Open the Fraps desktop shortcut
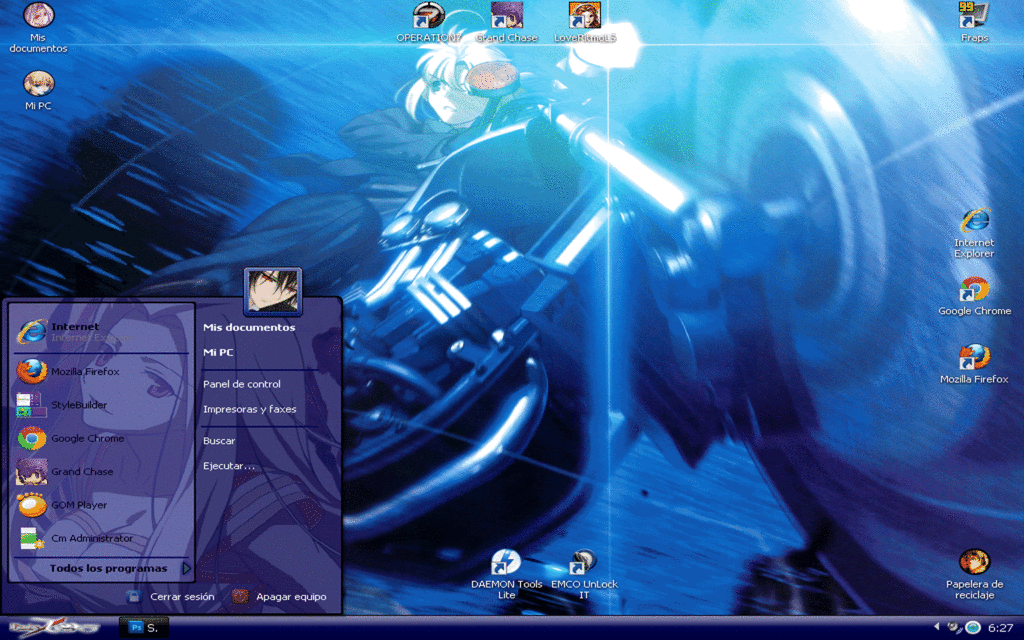Viewport: 1024px width, 640px height. click(x=974, y=16)
